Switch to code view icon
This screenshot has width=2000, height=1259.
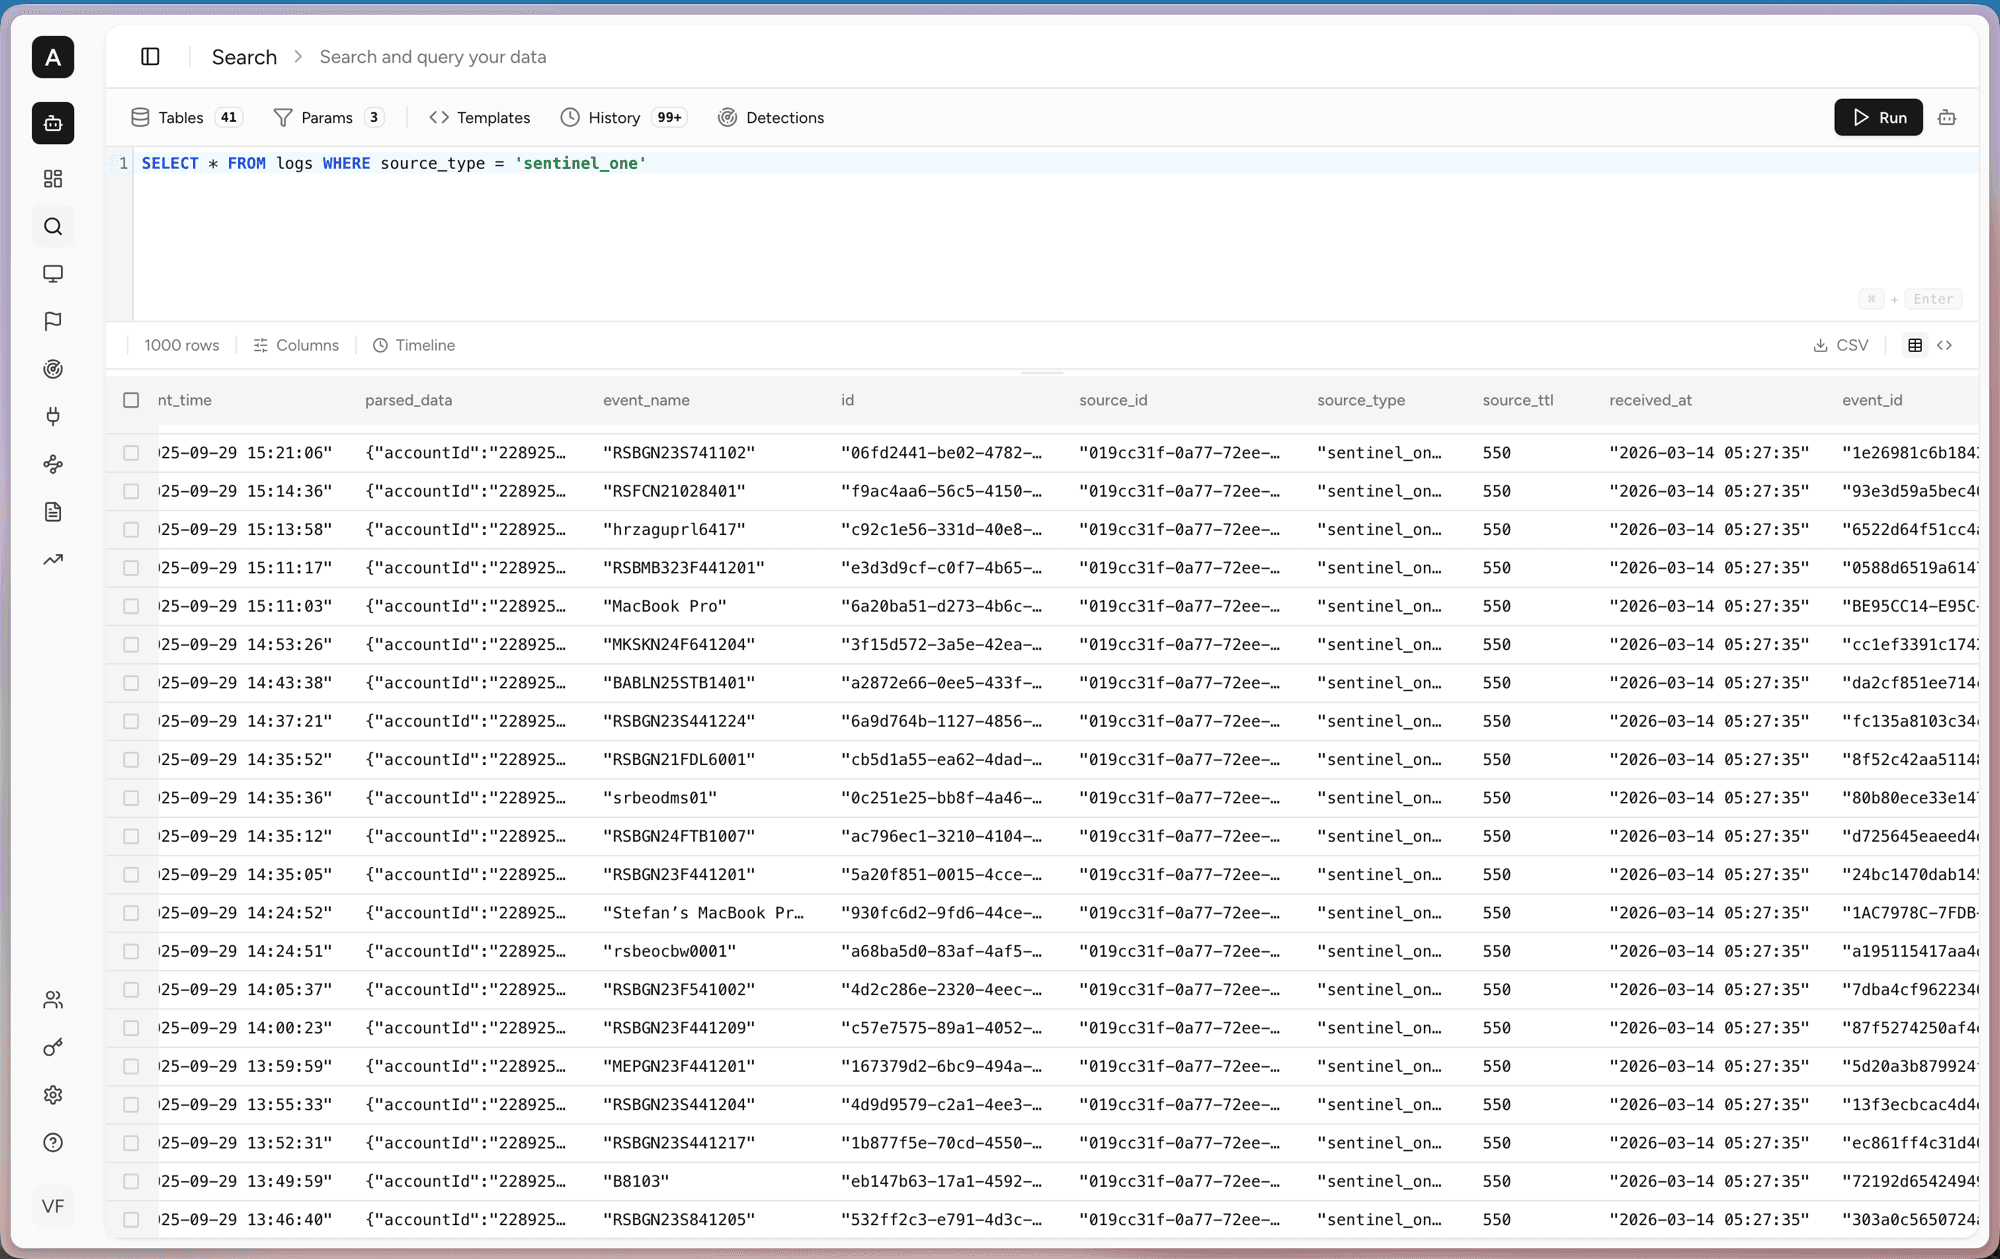click(x=1945, y=345)
